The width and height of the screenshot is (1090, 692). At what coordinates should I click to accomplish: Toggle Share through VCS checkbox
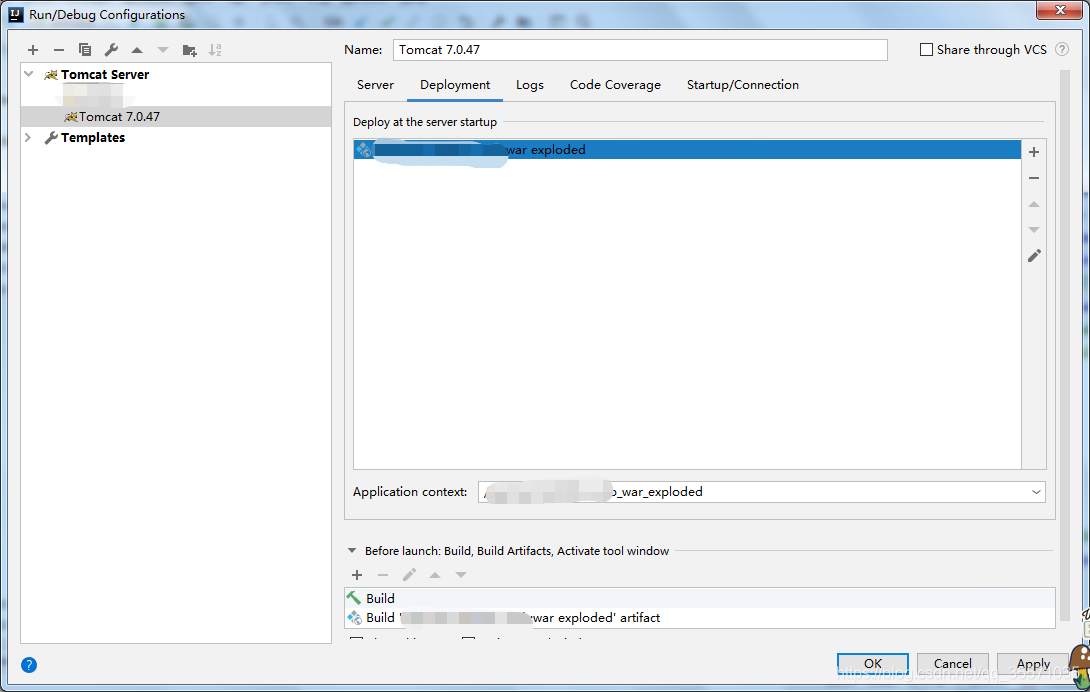click(926, 49)
